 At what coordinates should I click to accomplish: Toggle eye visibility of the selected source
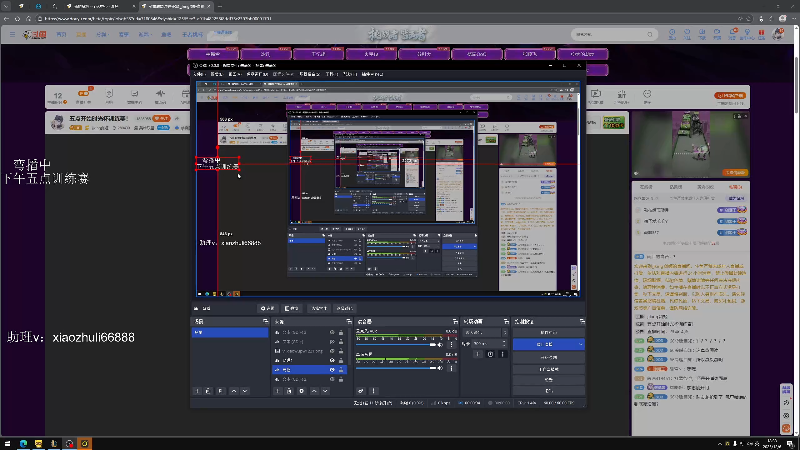(x=332, y=369)
